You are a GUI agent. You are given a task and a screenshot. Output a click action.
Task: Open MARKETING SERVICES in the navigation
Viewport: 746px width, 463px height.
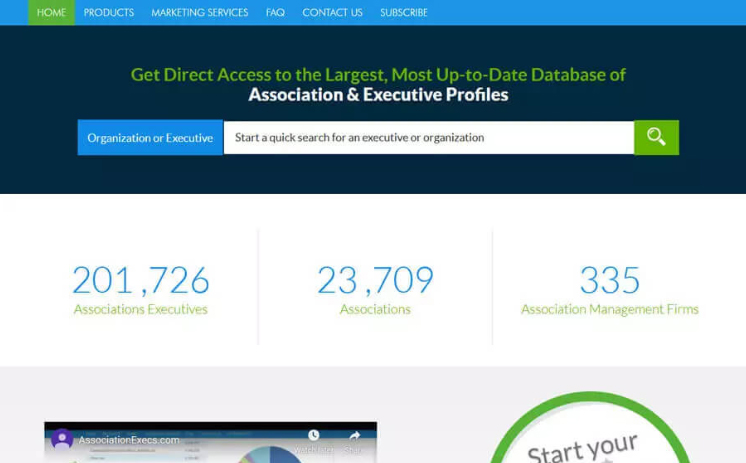[x=200, y=12]
